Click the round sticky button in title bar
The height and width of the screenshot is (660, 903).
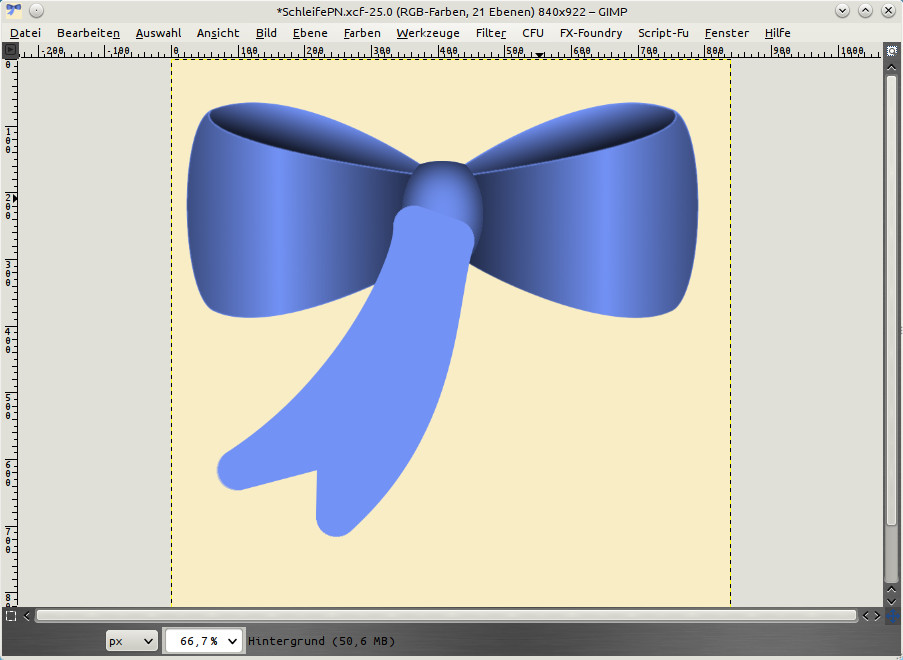pos(36,11)
